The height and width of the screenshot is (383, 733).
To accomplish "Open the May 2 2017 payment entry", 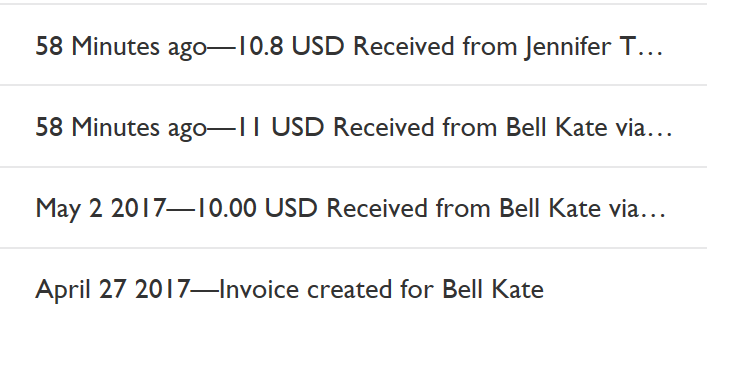I will pos(353,208).
